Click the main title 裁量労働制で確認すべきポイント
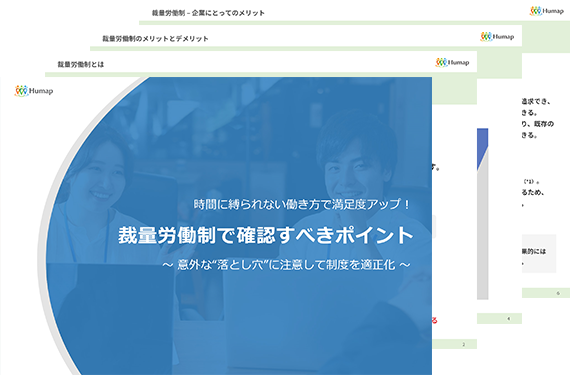Viewport: 570px width, 375px height. (x=265, y=235)
